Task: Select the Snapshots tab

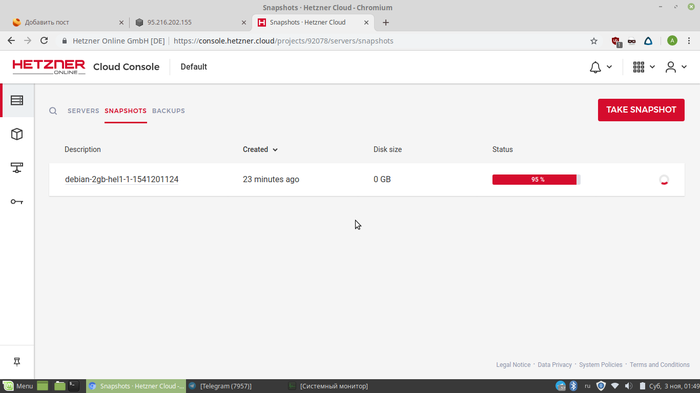Action: click(125, 111)
